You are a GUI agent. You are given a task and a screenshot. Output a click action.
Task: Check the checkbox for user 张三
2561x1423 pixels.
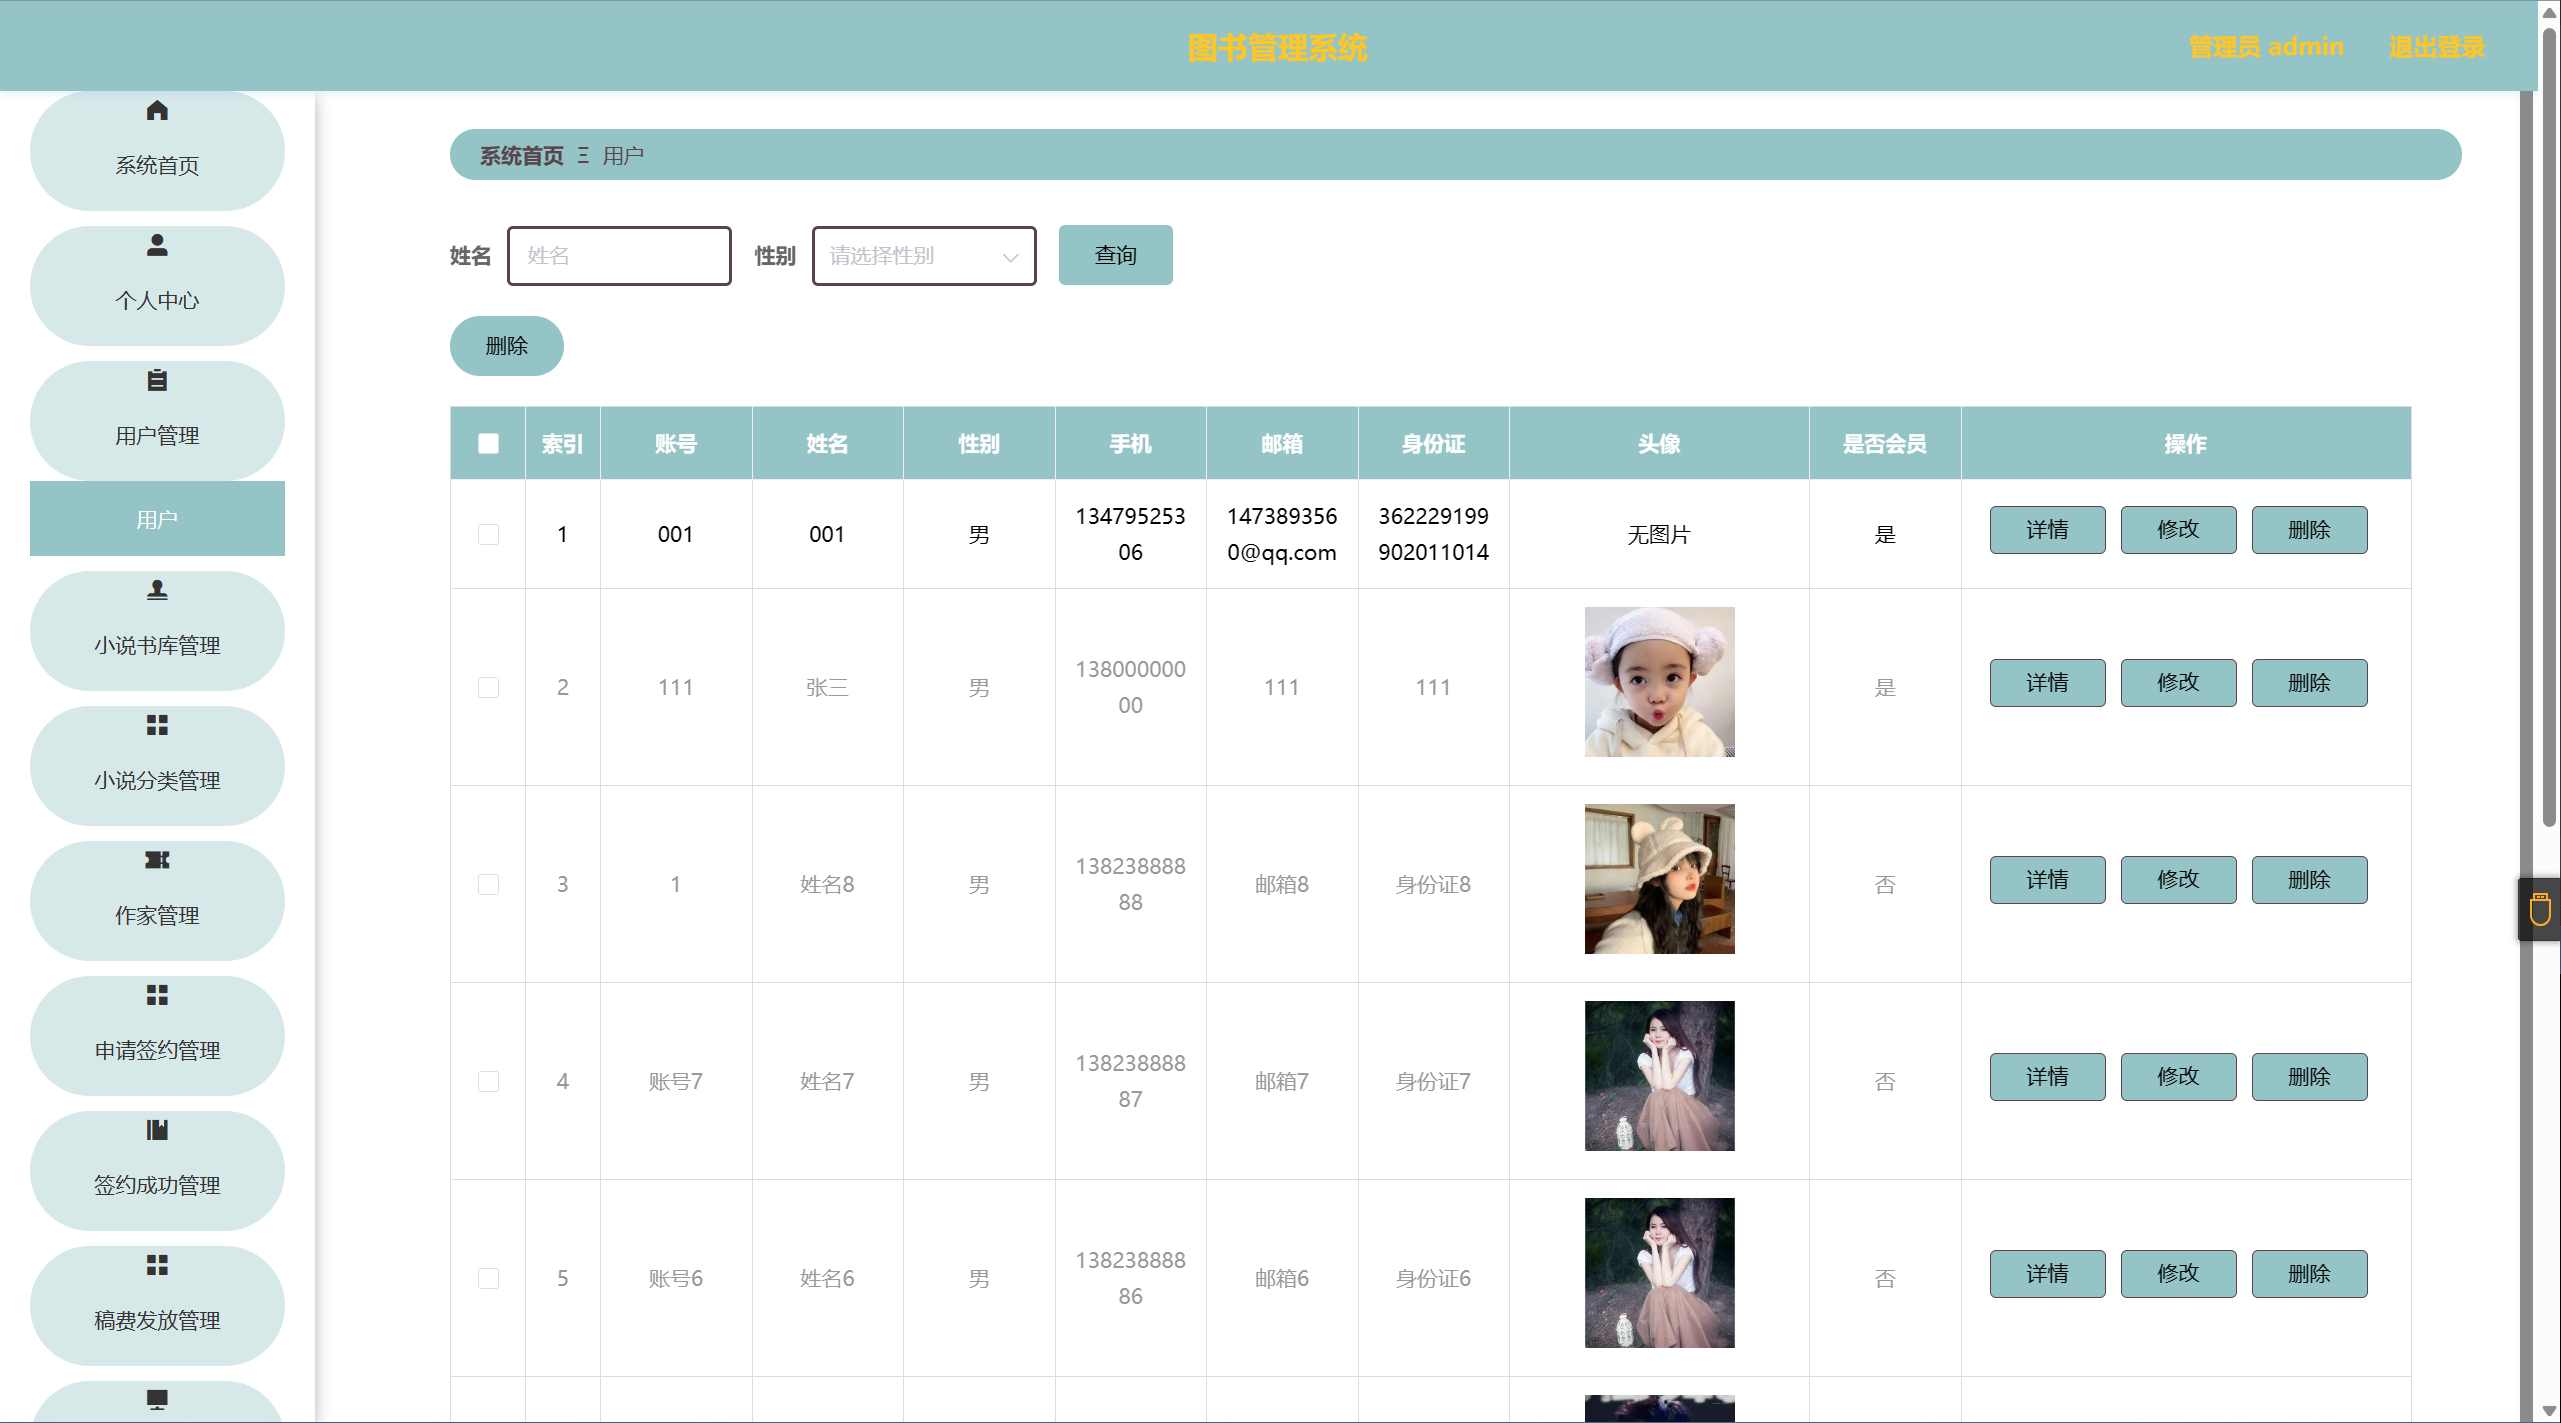(x=488, y=688)
